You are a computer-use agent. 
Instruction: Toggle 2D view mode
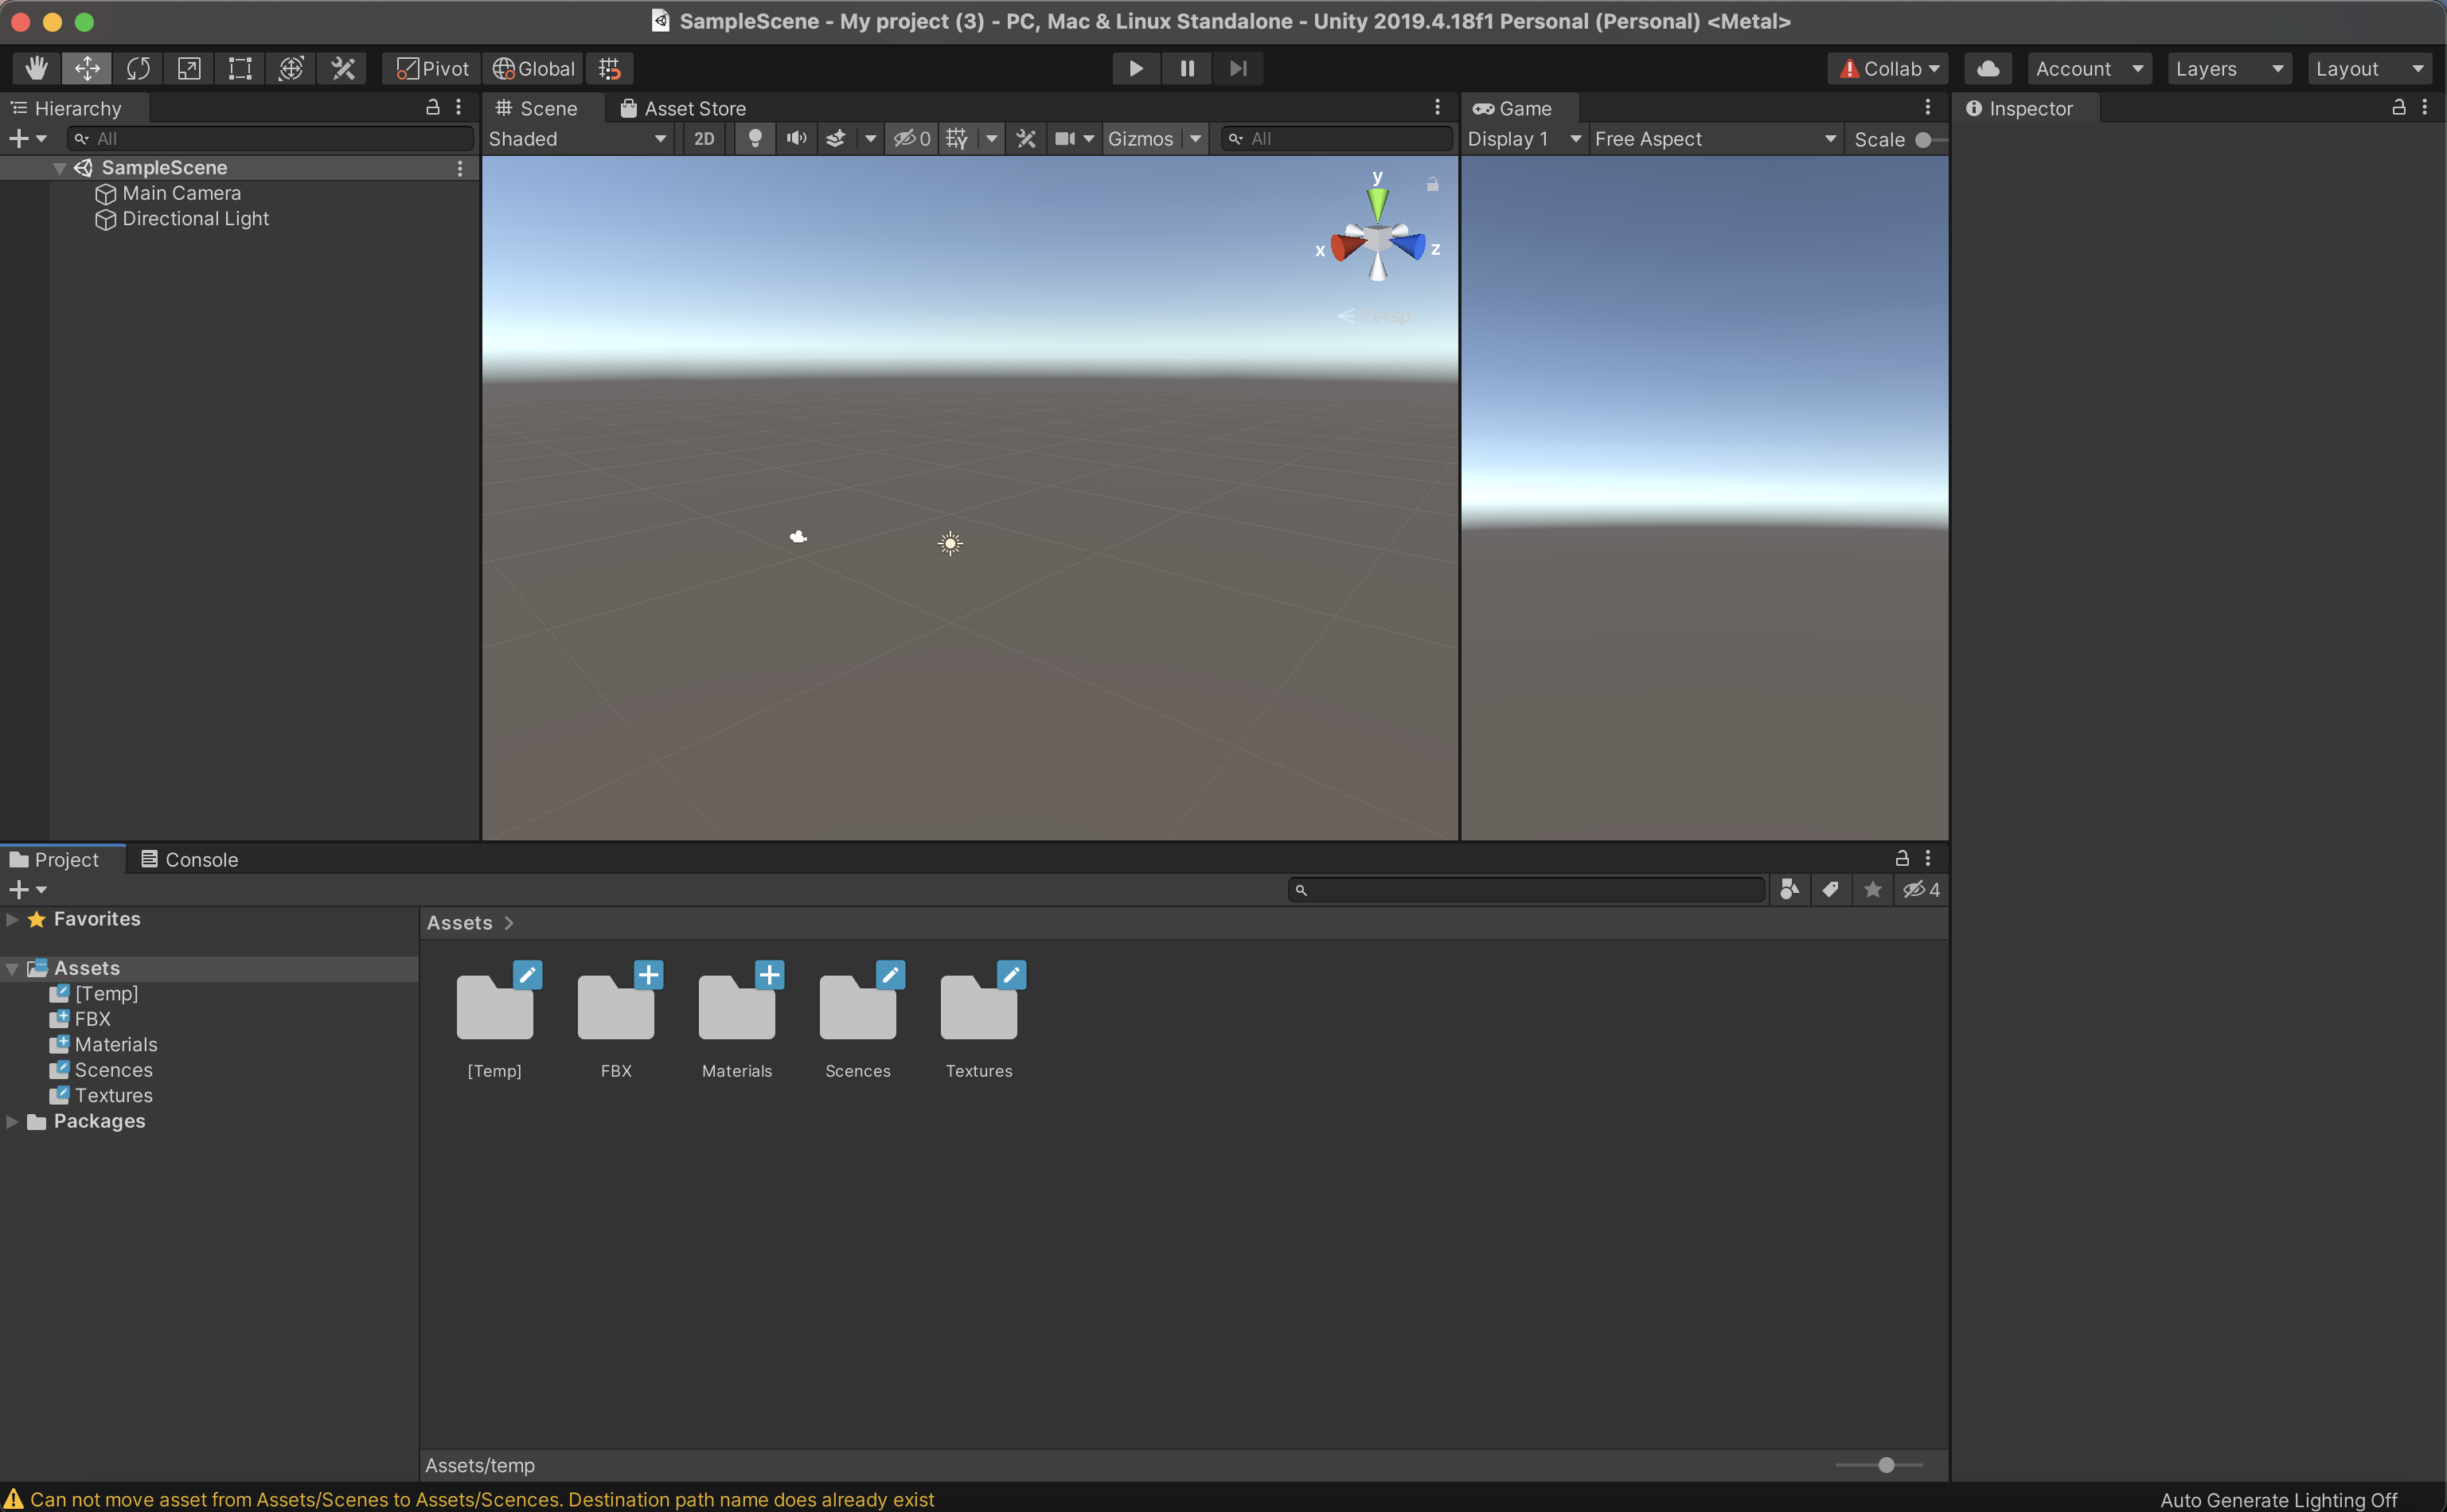pyautogui.click(x=704, y=139)
